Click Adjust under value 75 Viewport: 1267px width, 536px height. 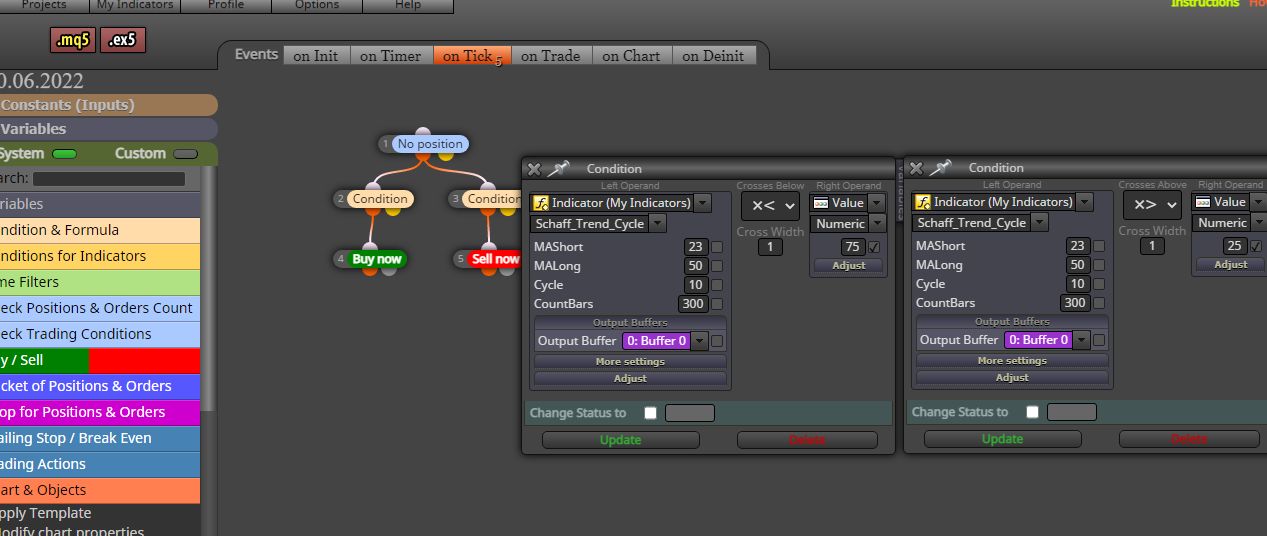849,266
